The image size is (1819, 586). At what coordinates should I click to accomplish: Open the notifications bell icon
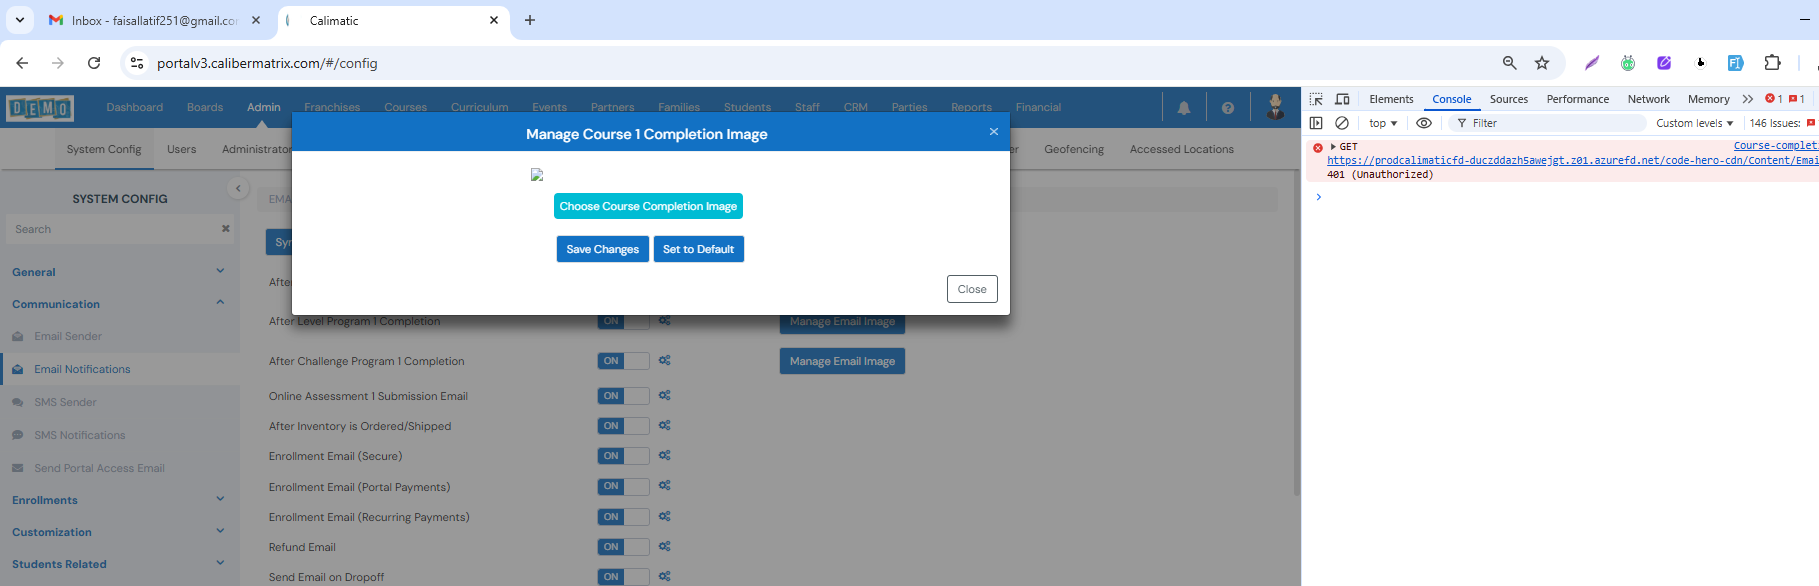(1184, 108)
